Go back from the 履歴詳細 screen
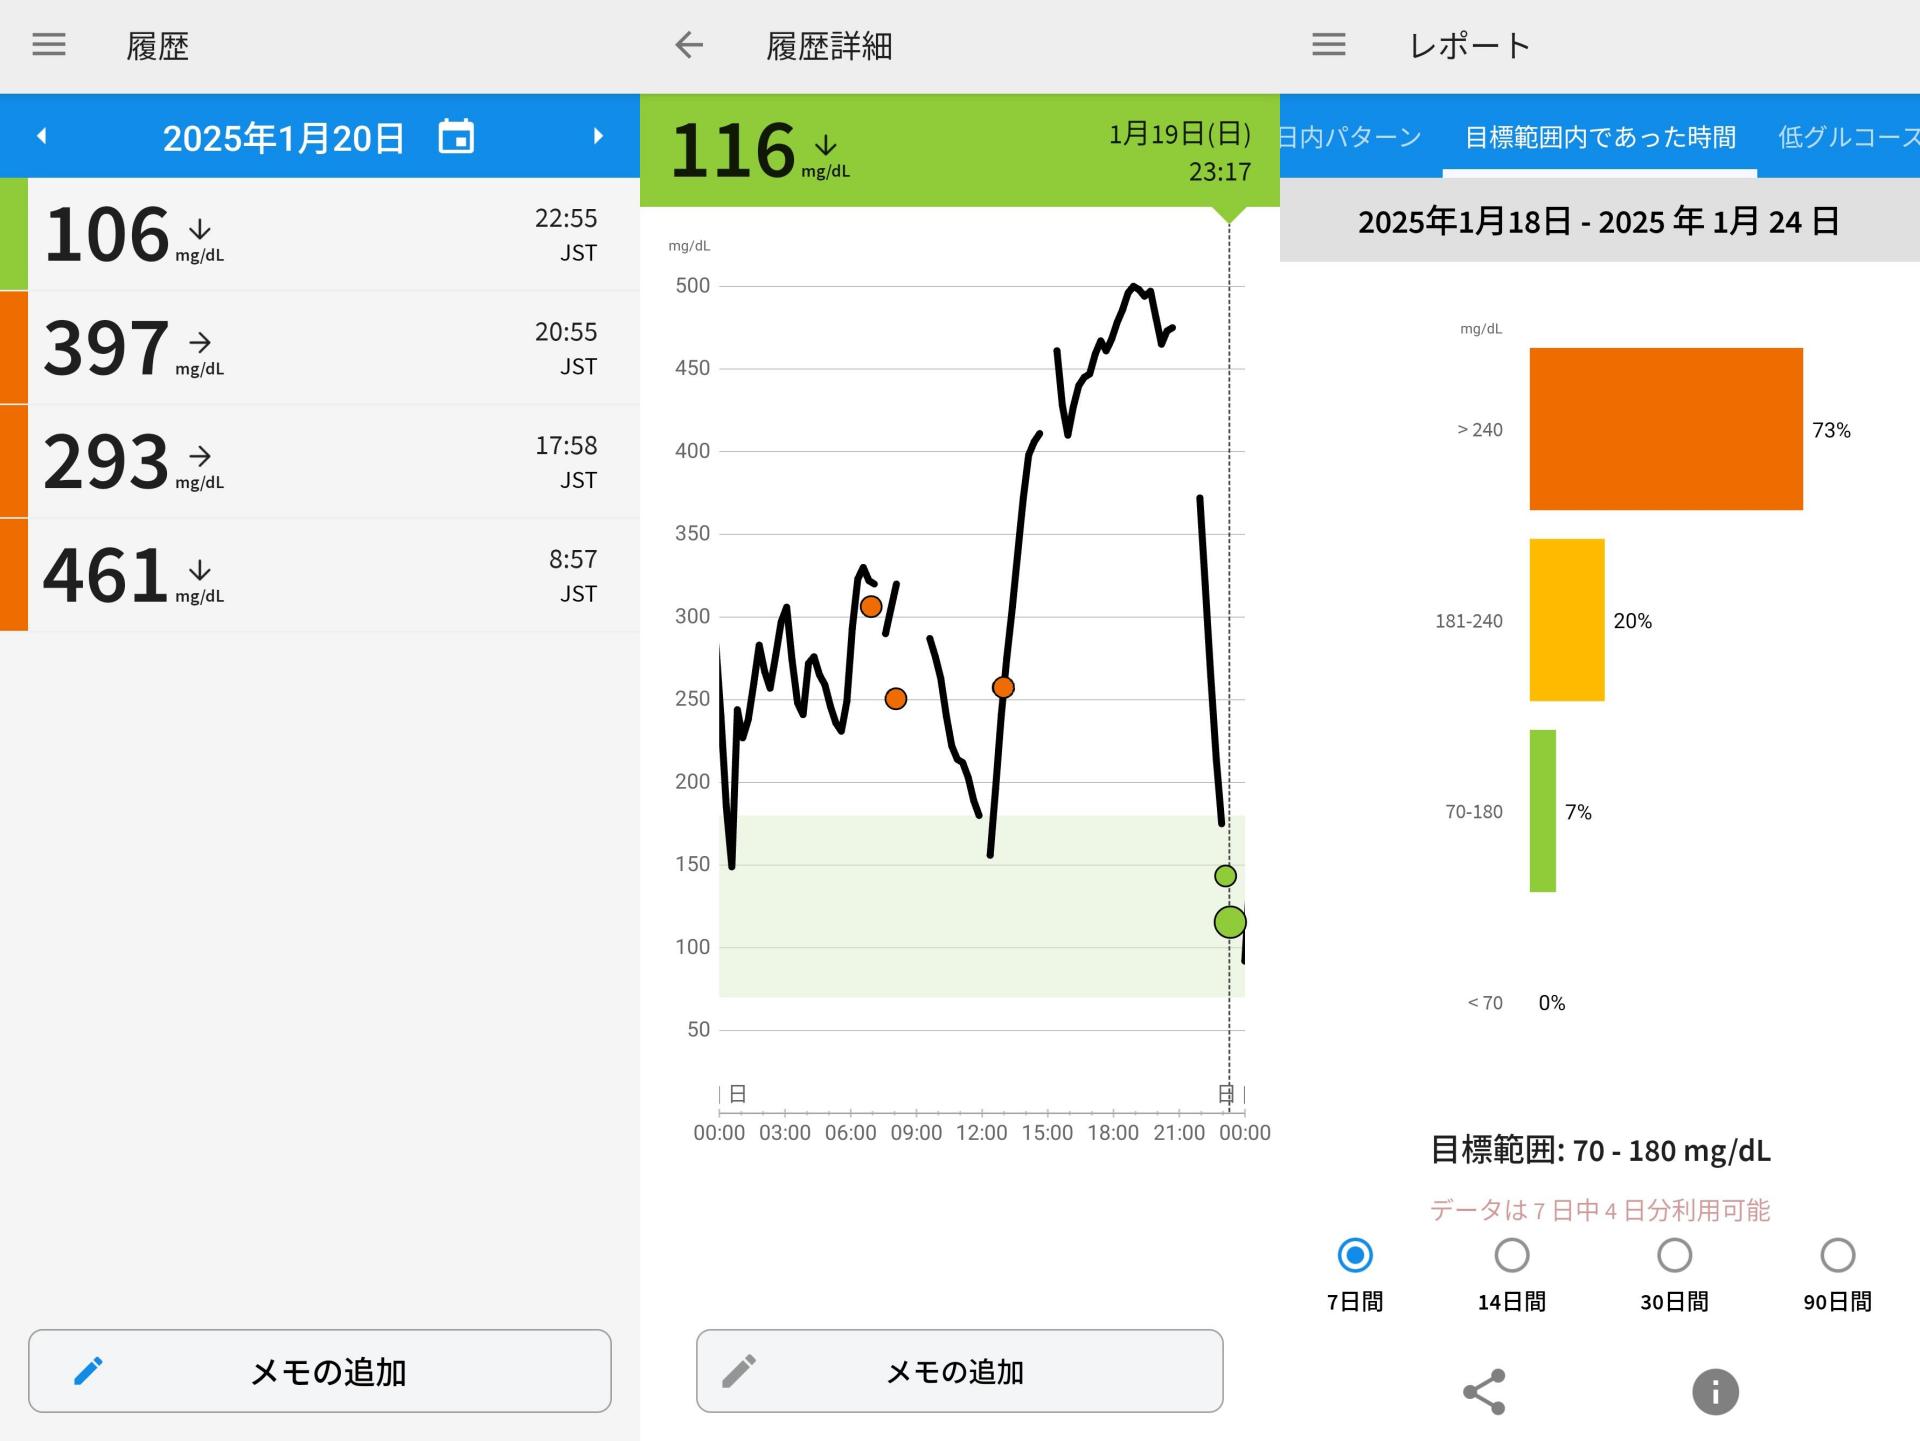Viewport: 1920px width, 1441px height. [688, 45]
